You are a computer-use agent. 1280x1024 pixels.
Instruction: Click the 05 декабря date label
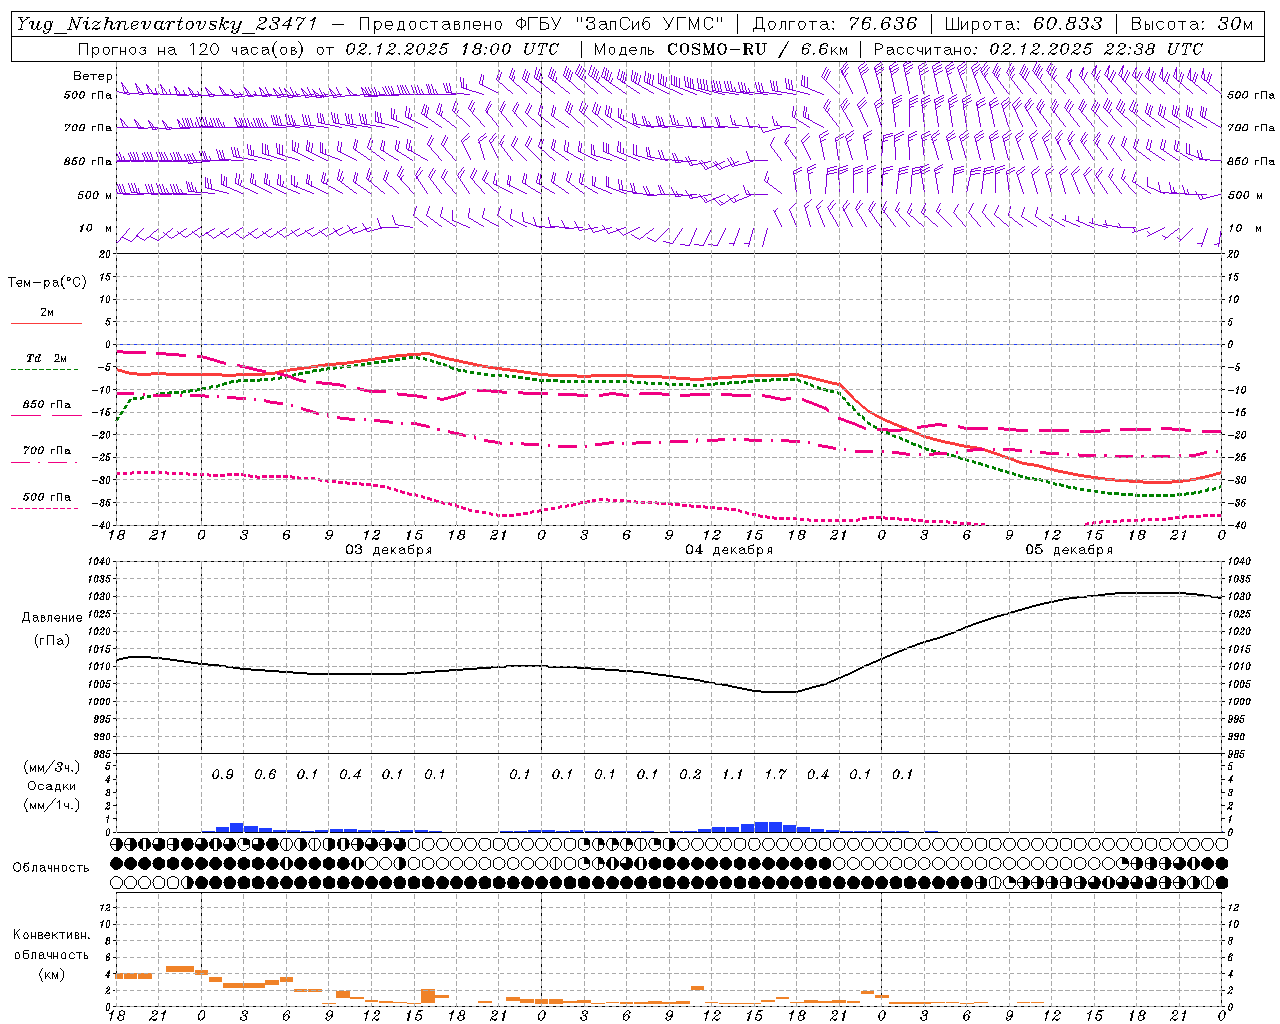[x=1069, y=550]
